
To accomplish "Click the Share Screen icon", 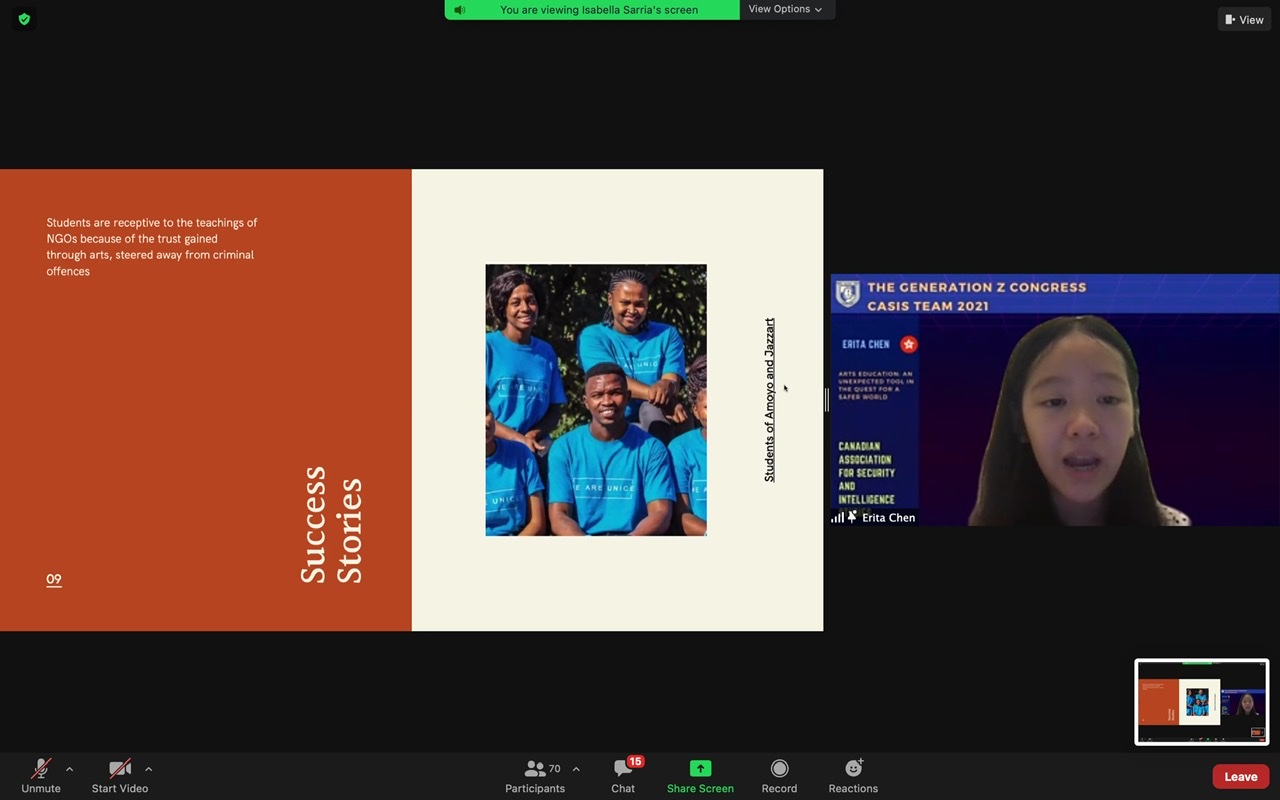I will 700,768.
